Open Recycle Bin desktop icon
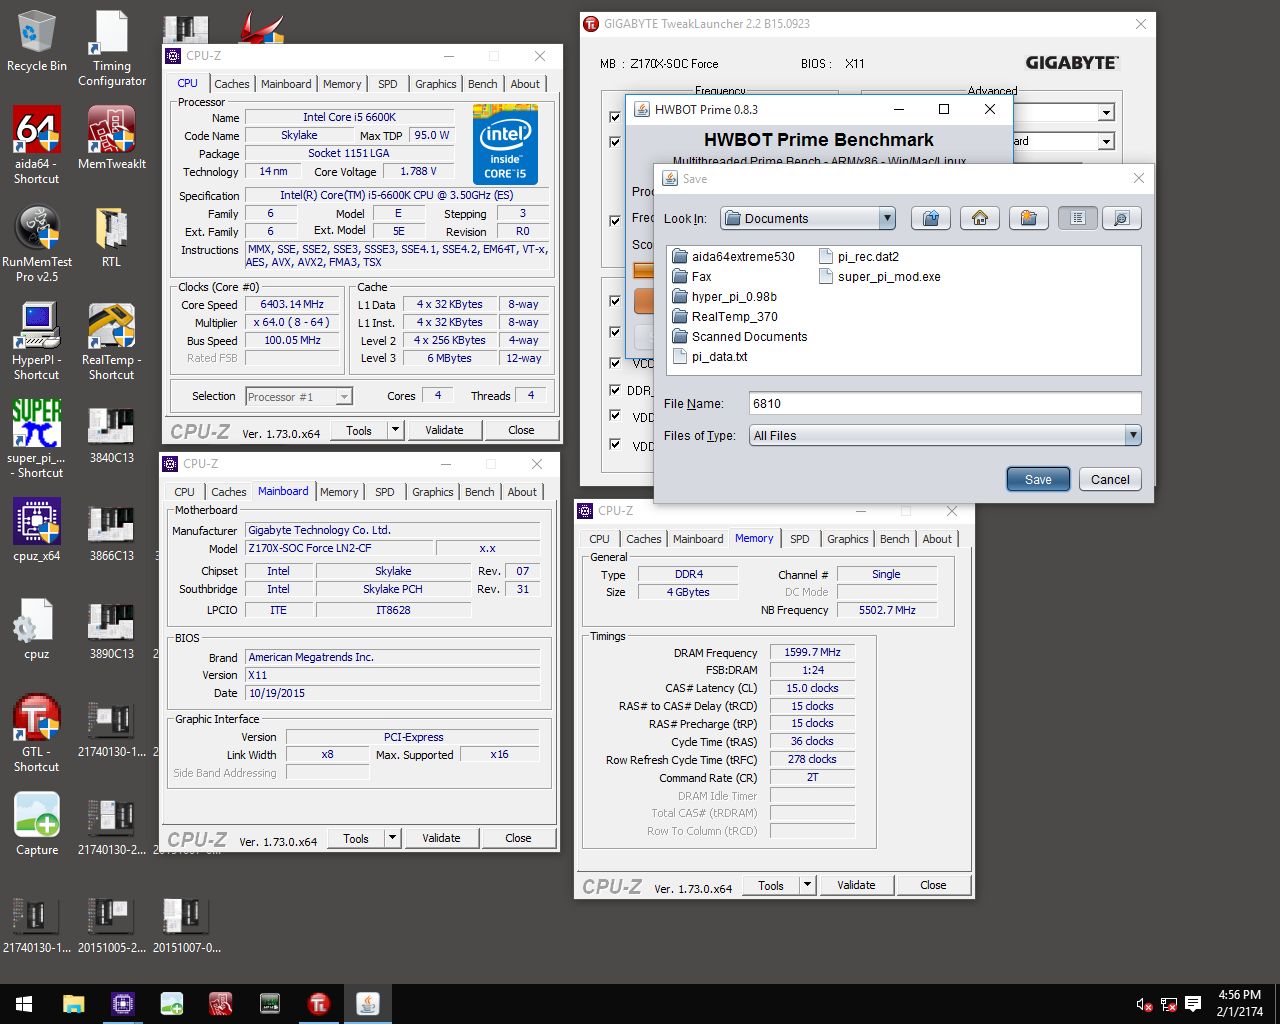1280x1024 pixels. [37, 41]
